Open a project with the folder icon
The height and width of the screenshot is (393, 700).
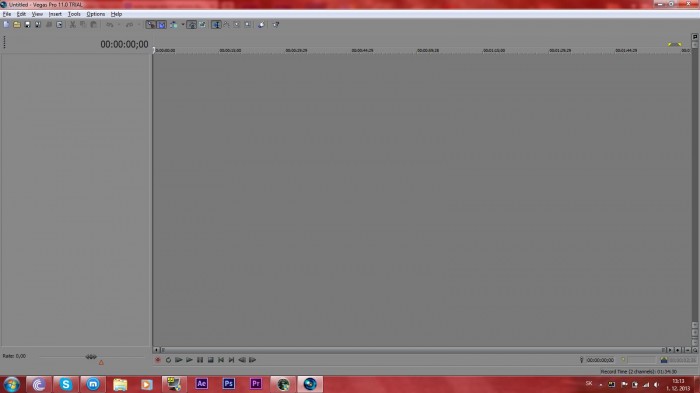17,25
